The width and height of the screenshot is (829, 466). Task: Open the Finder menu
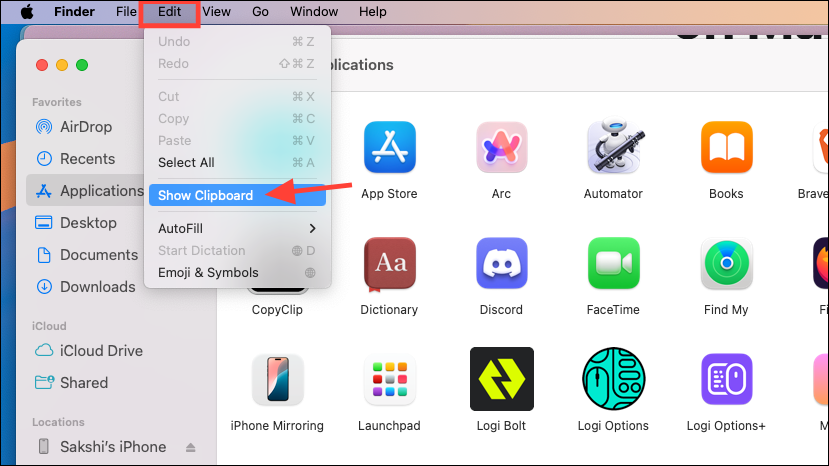tap(74, 12)
